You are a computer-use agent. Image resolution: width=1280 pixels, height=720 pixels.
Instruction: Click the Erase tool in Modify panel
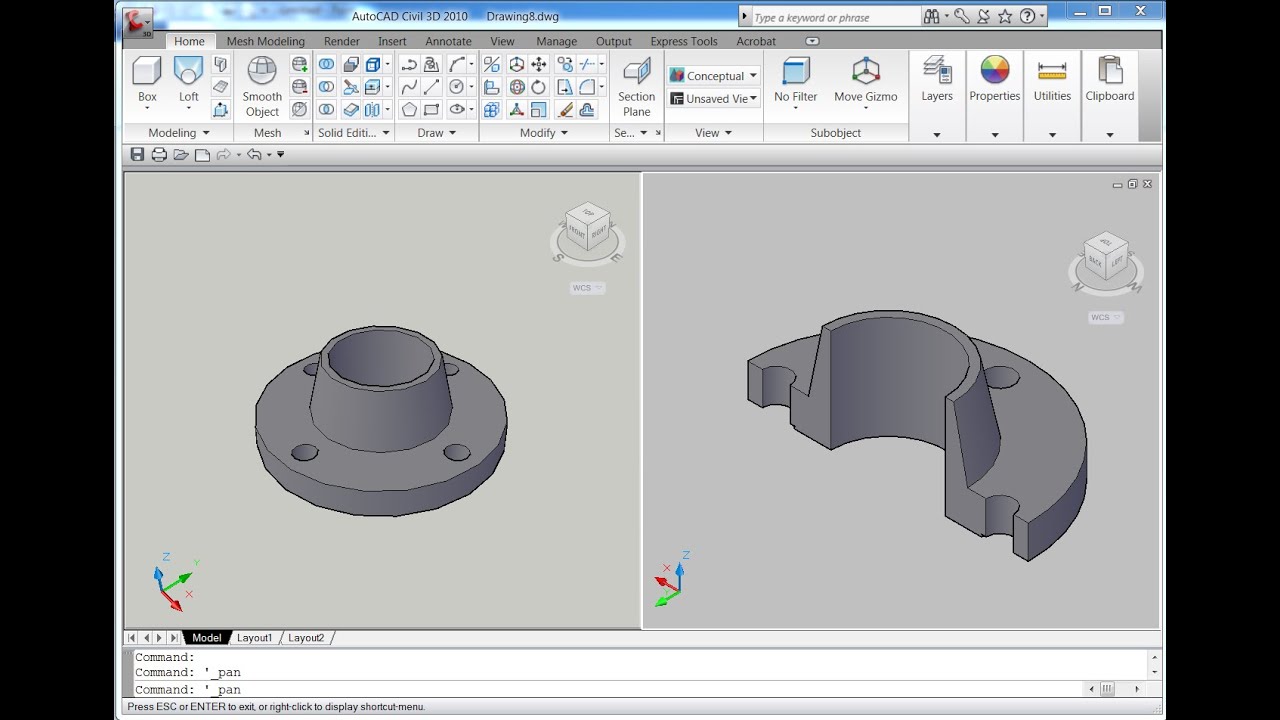[564, 110]
